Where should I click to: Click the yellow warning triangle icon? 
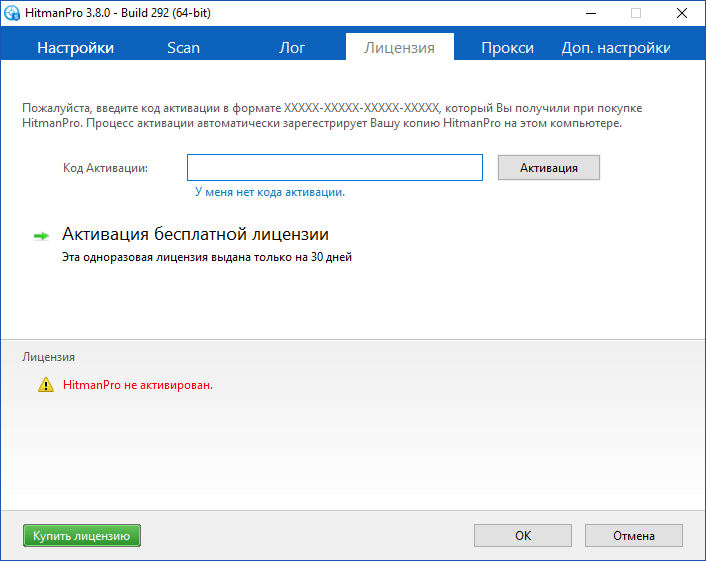45,385
